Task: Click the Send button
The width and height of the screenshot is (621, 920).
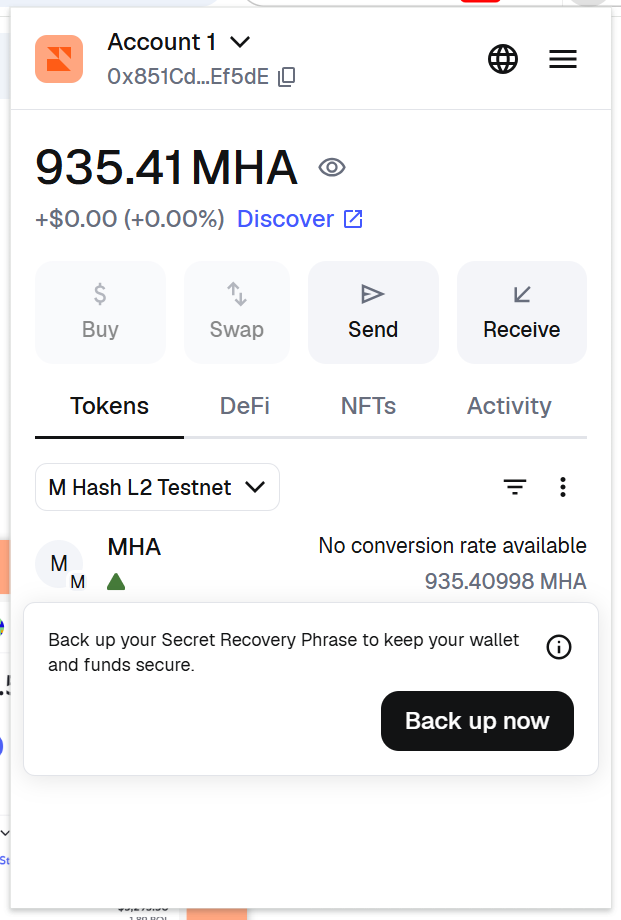Action: click(373, 312)
